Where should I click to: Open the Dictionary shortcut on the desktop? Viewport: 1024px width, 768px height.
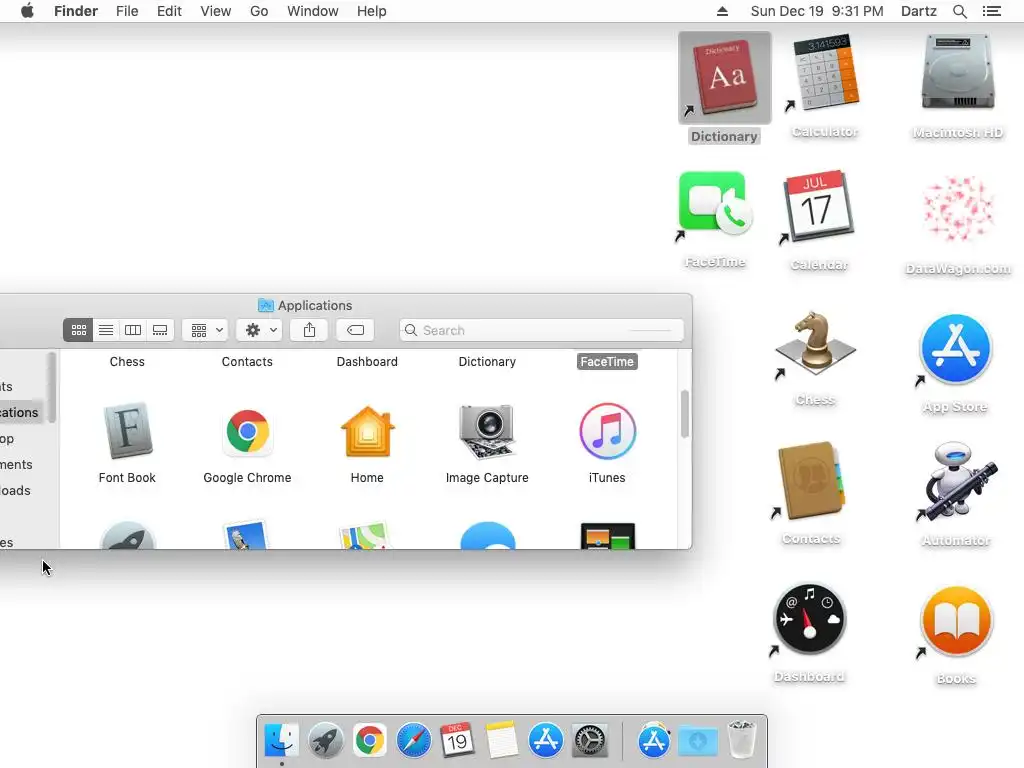tap(724, 78)
